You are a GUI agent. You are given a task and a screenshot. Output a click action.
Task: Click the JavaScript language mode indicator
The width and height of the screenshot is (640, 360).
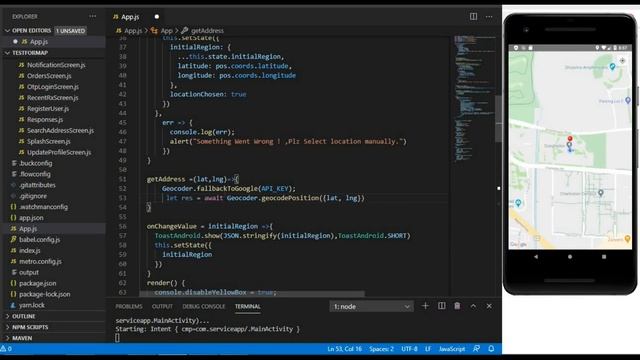click(x=452, y=349)
